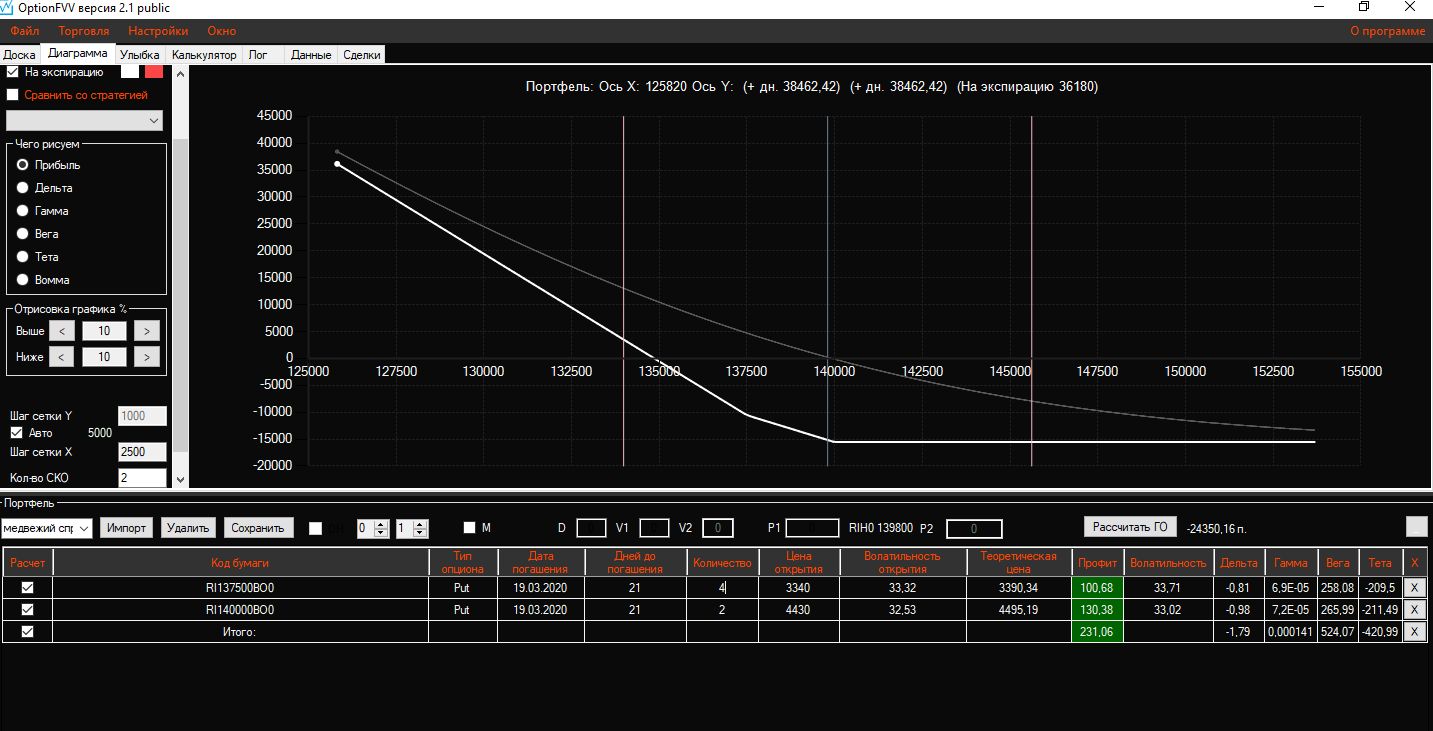Remove the RI137500BO0 row with its X button
1433x731 pixels.
tap(1414, 587)
